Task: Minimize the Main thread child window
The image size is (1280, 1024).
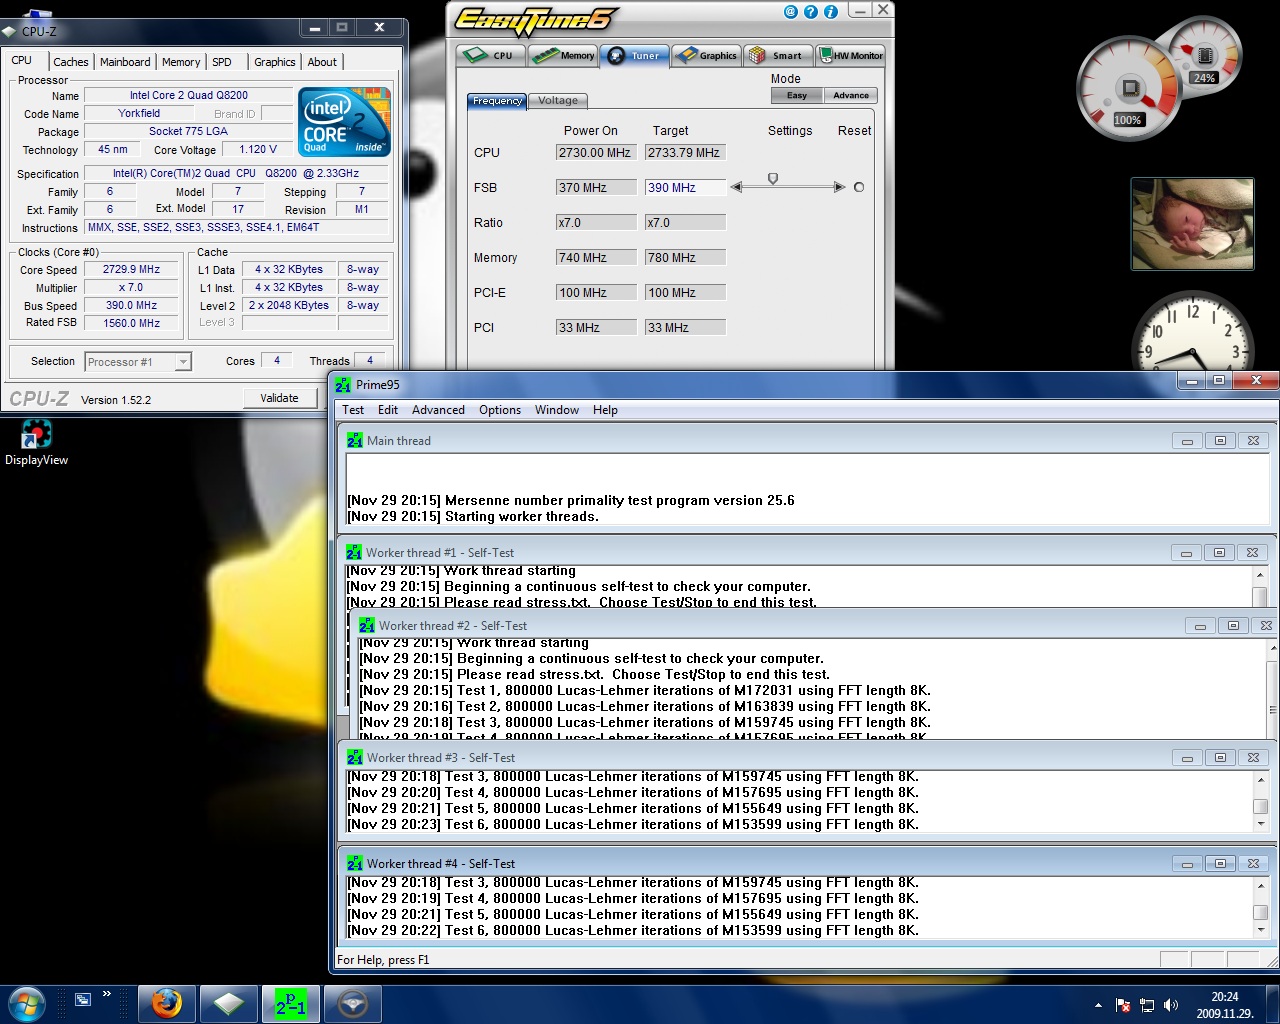Action: pyautogui.click(x=1187, y=441)
